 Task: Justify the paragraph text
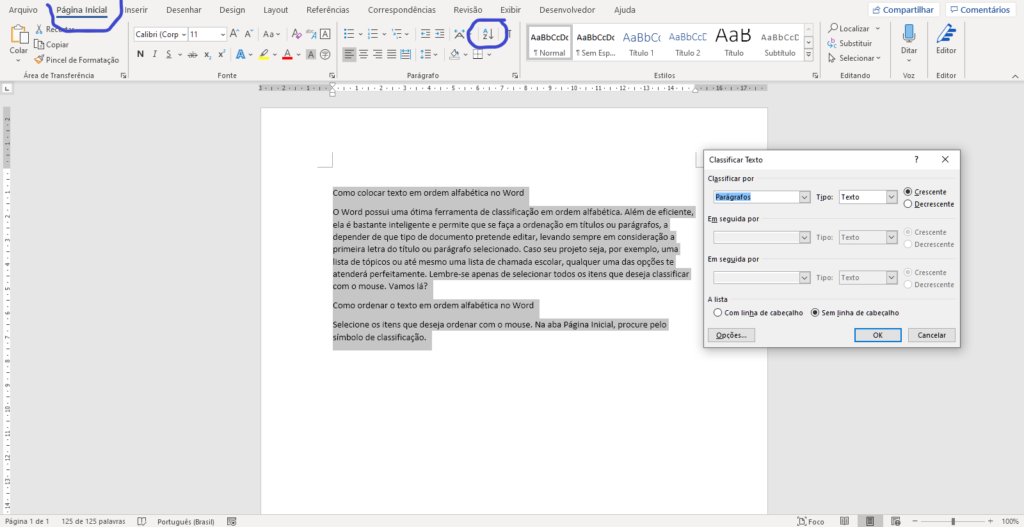point(391,54)
